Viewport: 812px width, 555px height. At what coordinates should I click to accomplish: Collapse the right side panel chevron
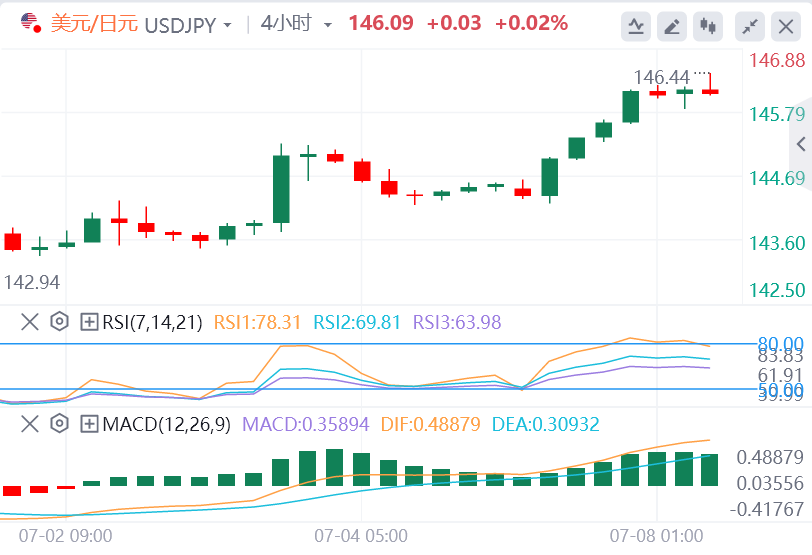coord(800,145)
